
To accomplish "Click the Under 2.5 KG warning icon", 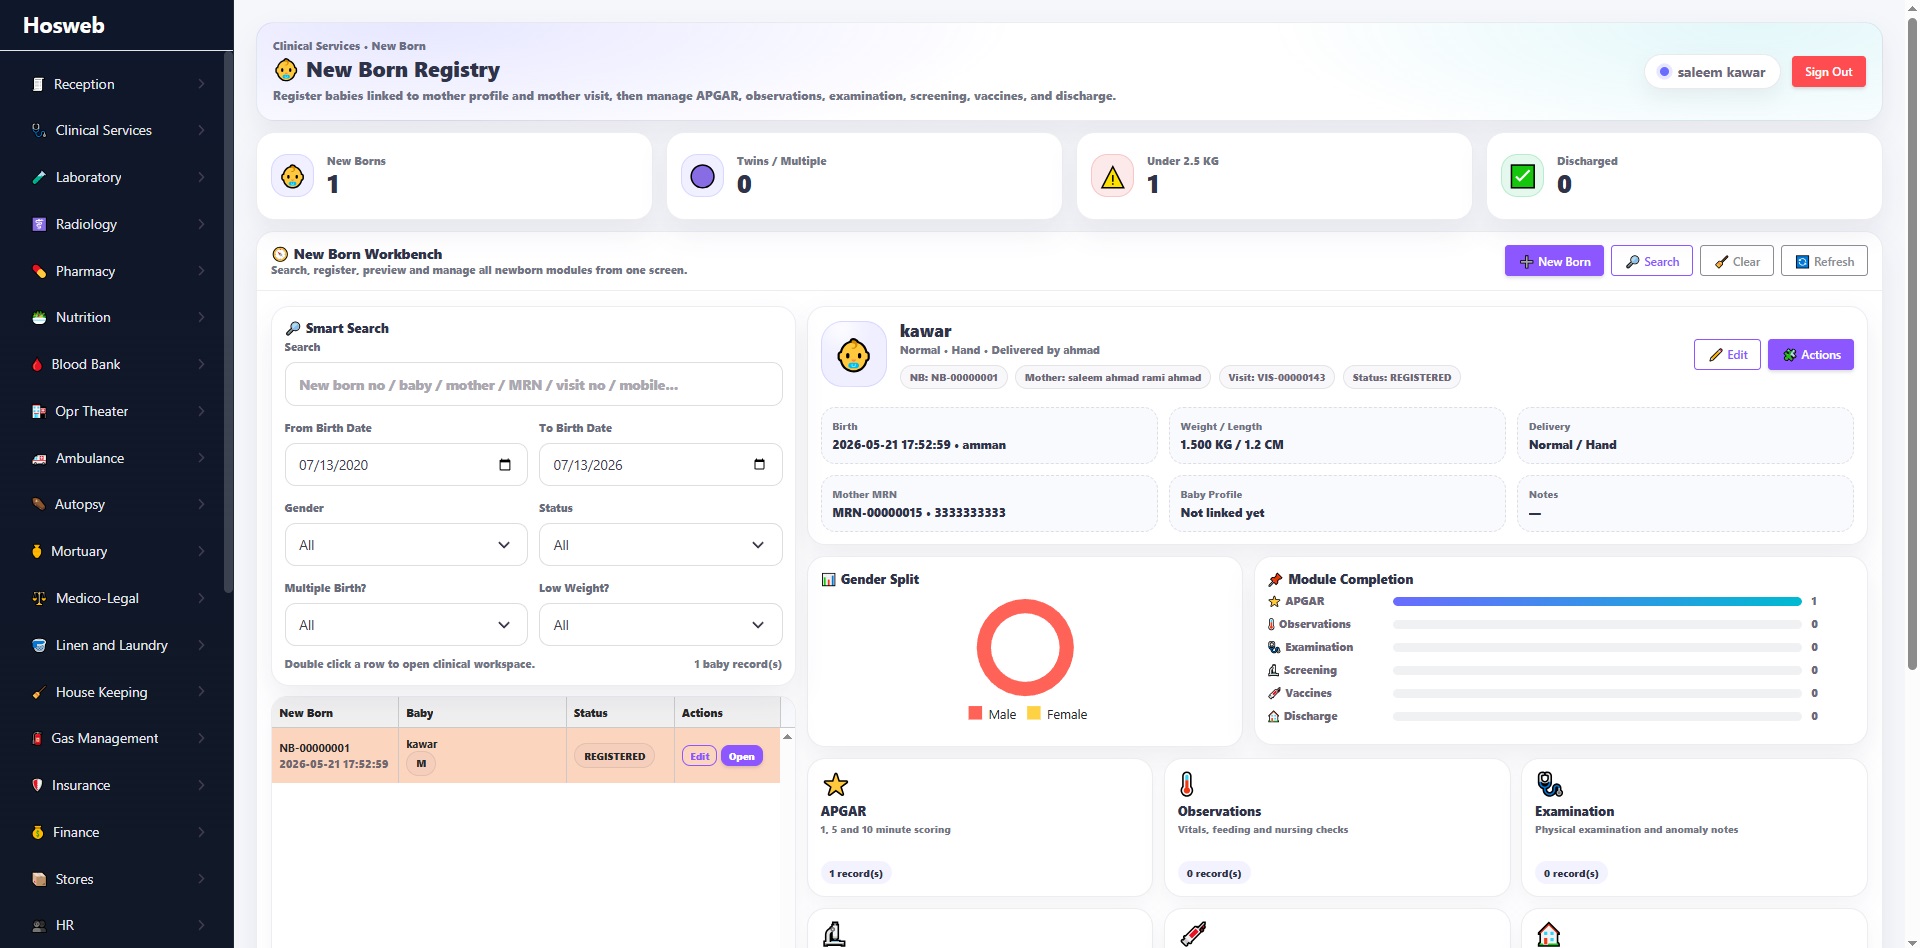I will click(x=1112, y=177).
